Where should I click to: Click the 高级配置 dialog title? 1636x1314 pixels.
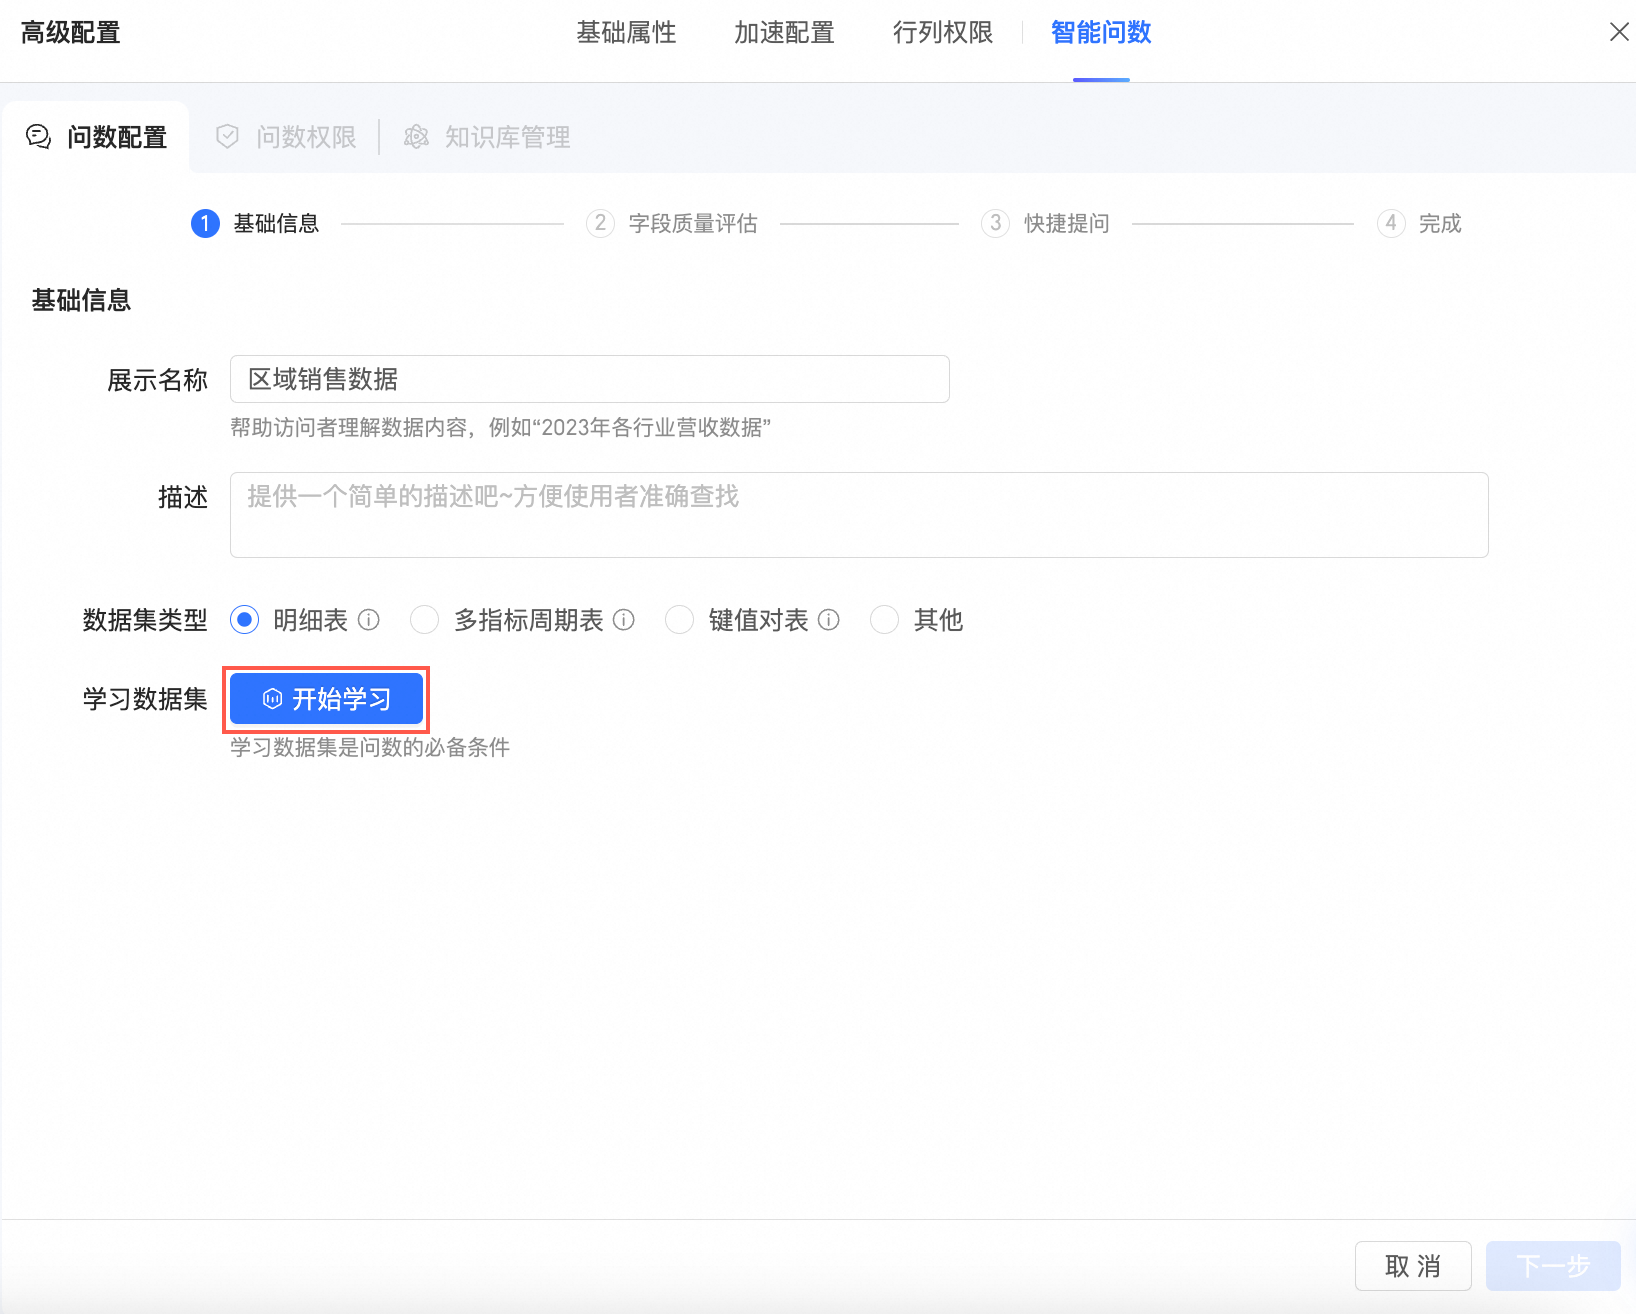pyautogui.click(x=70, y=33)
